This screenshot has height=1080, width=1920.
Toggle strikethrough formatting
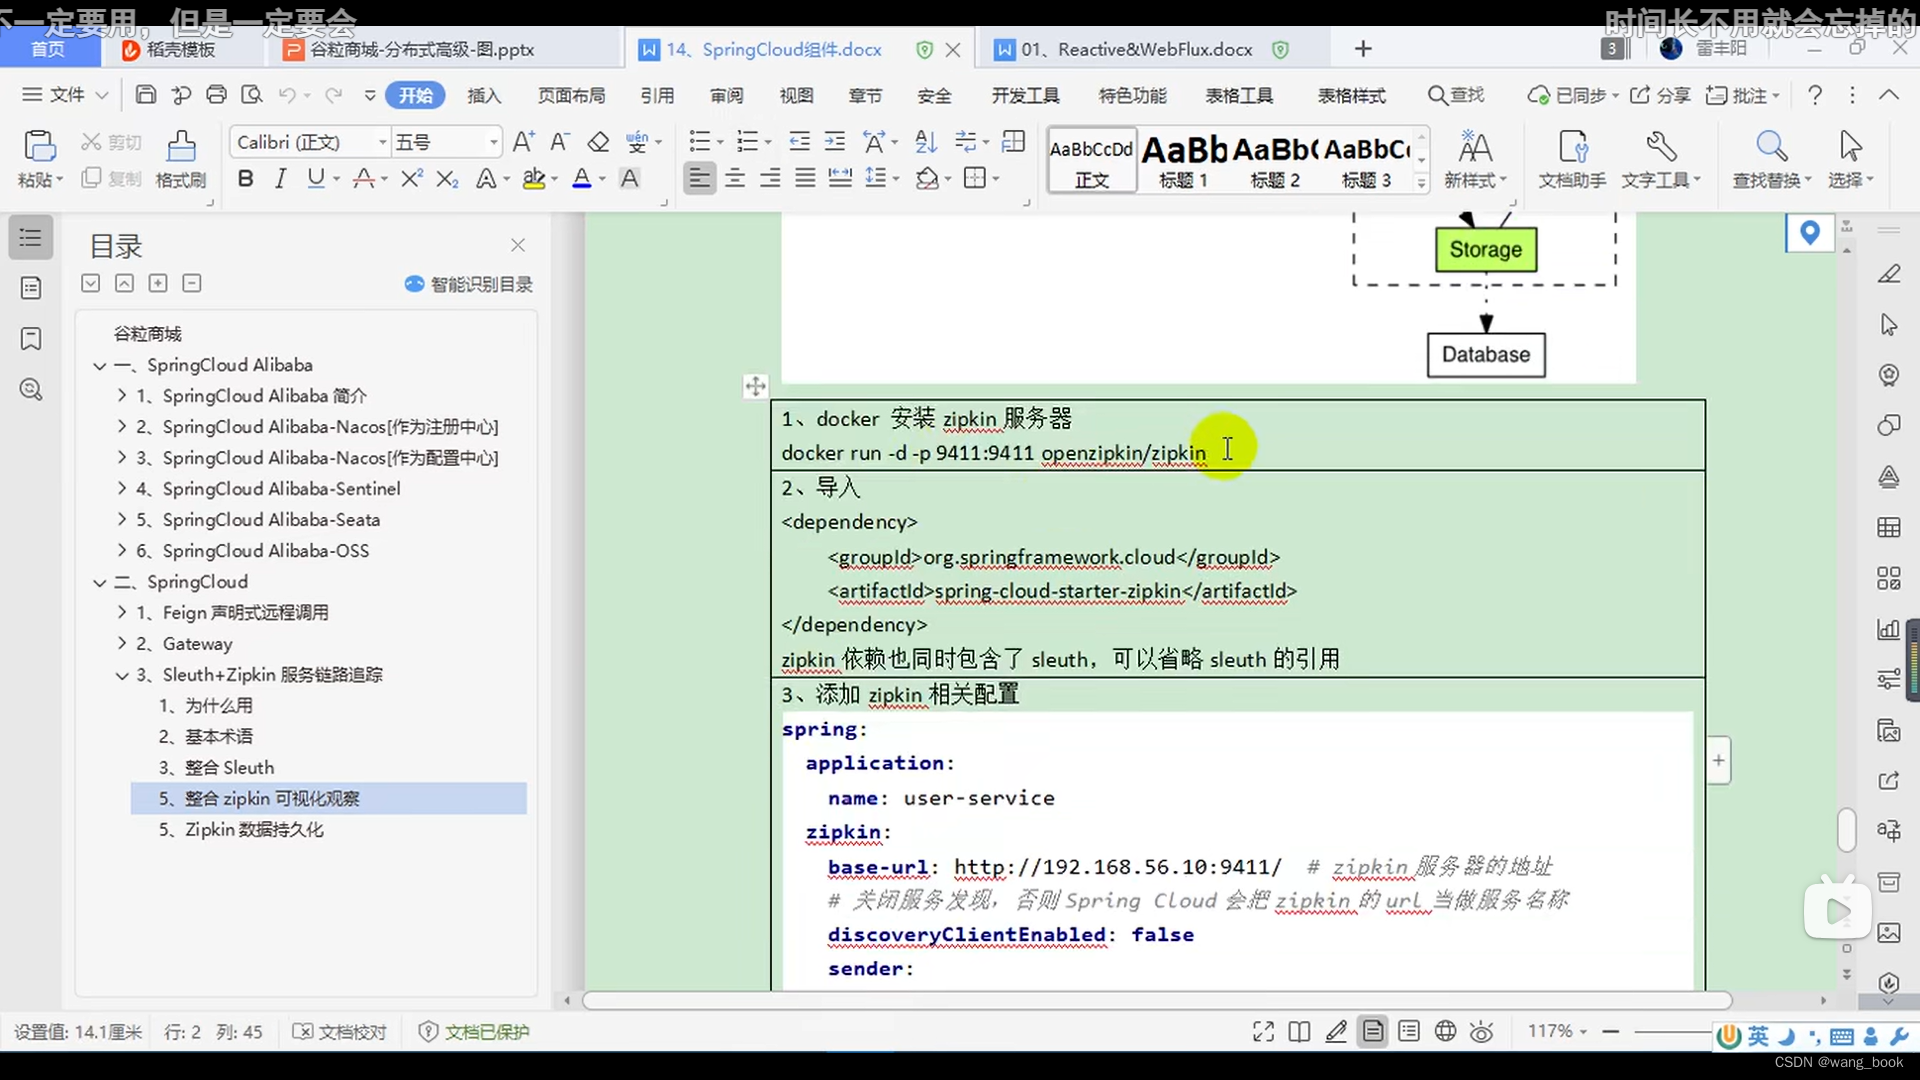pyautogui.click(x=364, y=178)
